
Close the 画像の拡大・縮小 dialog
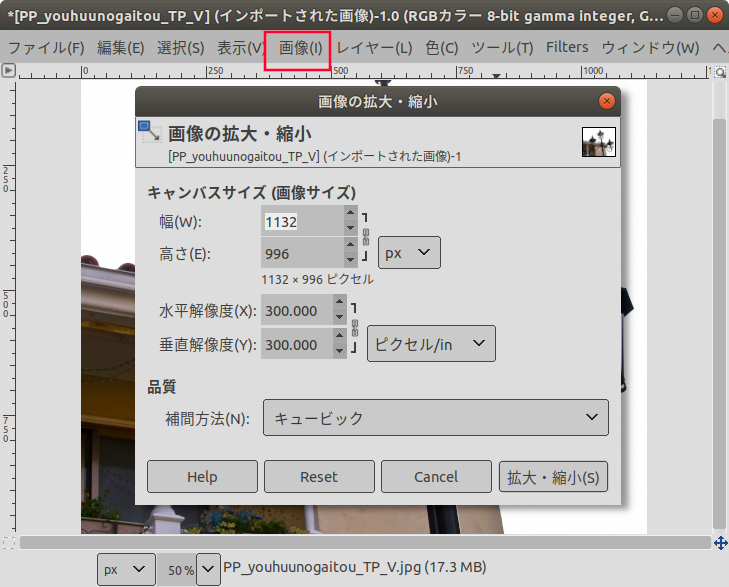click(x=606, y=101)
